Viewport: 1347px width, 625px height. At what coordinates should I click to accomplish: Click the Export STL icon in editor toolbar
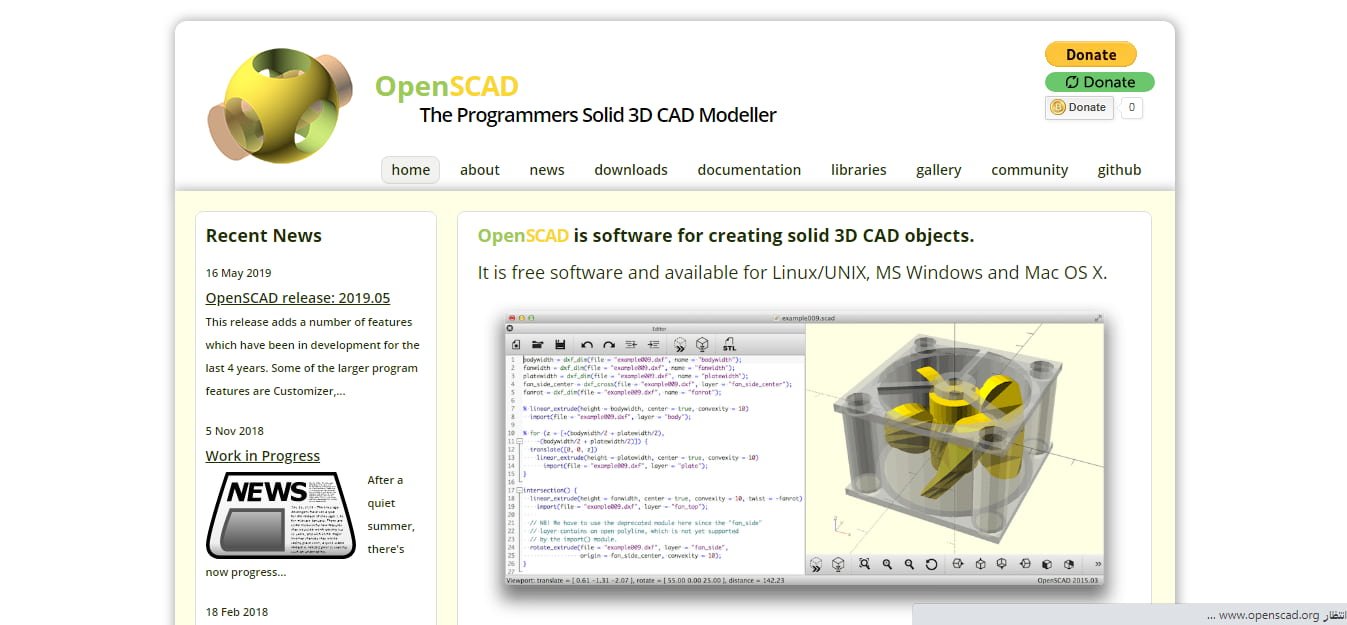[x=729, y=344]
